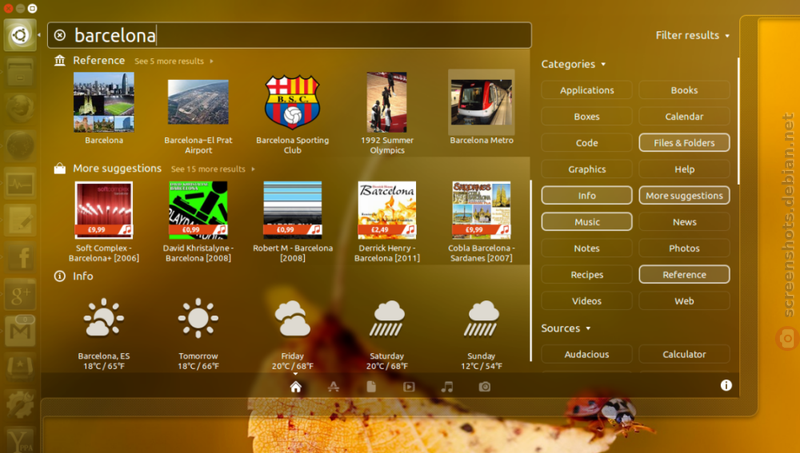The width and height of the screenshot is (800, 453).
Task: Open Barcelona Sporting Club crest result
Action: 292,102
